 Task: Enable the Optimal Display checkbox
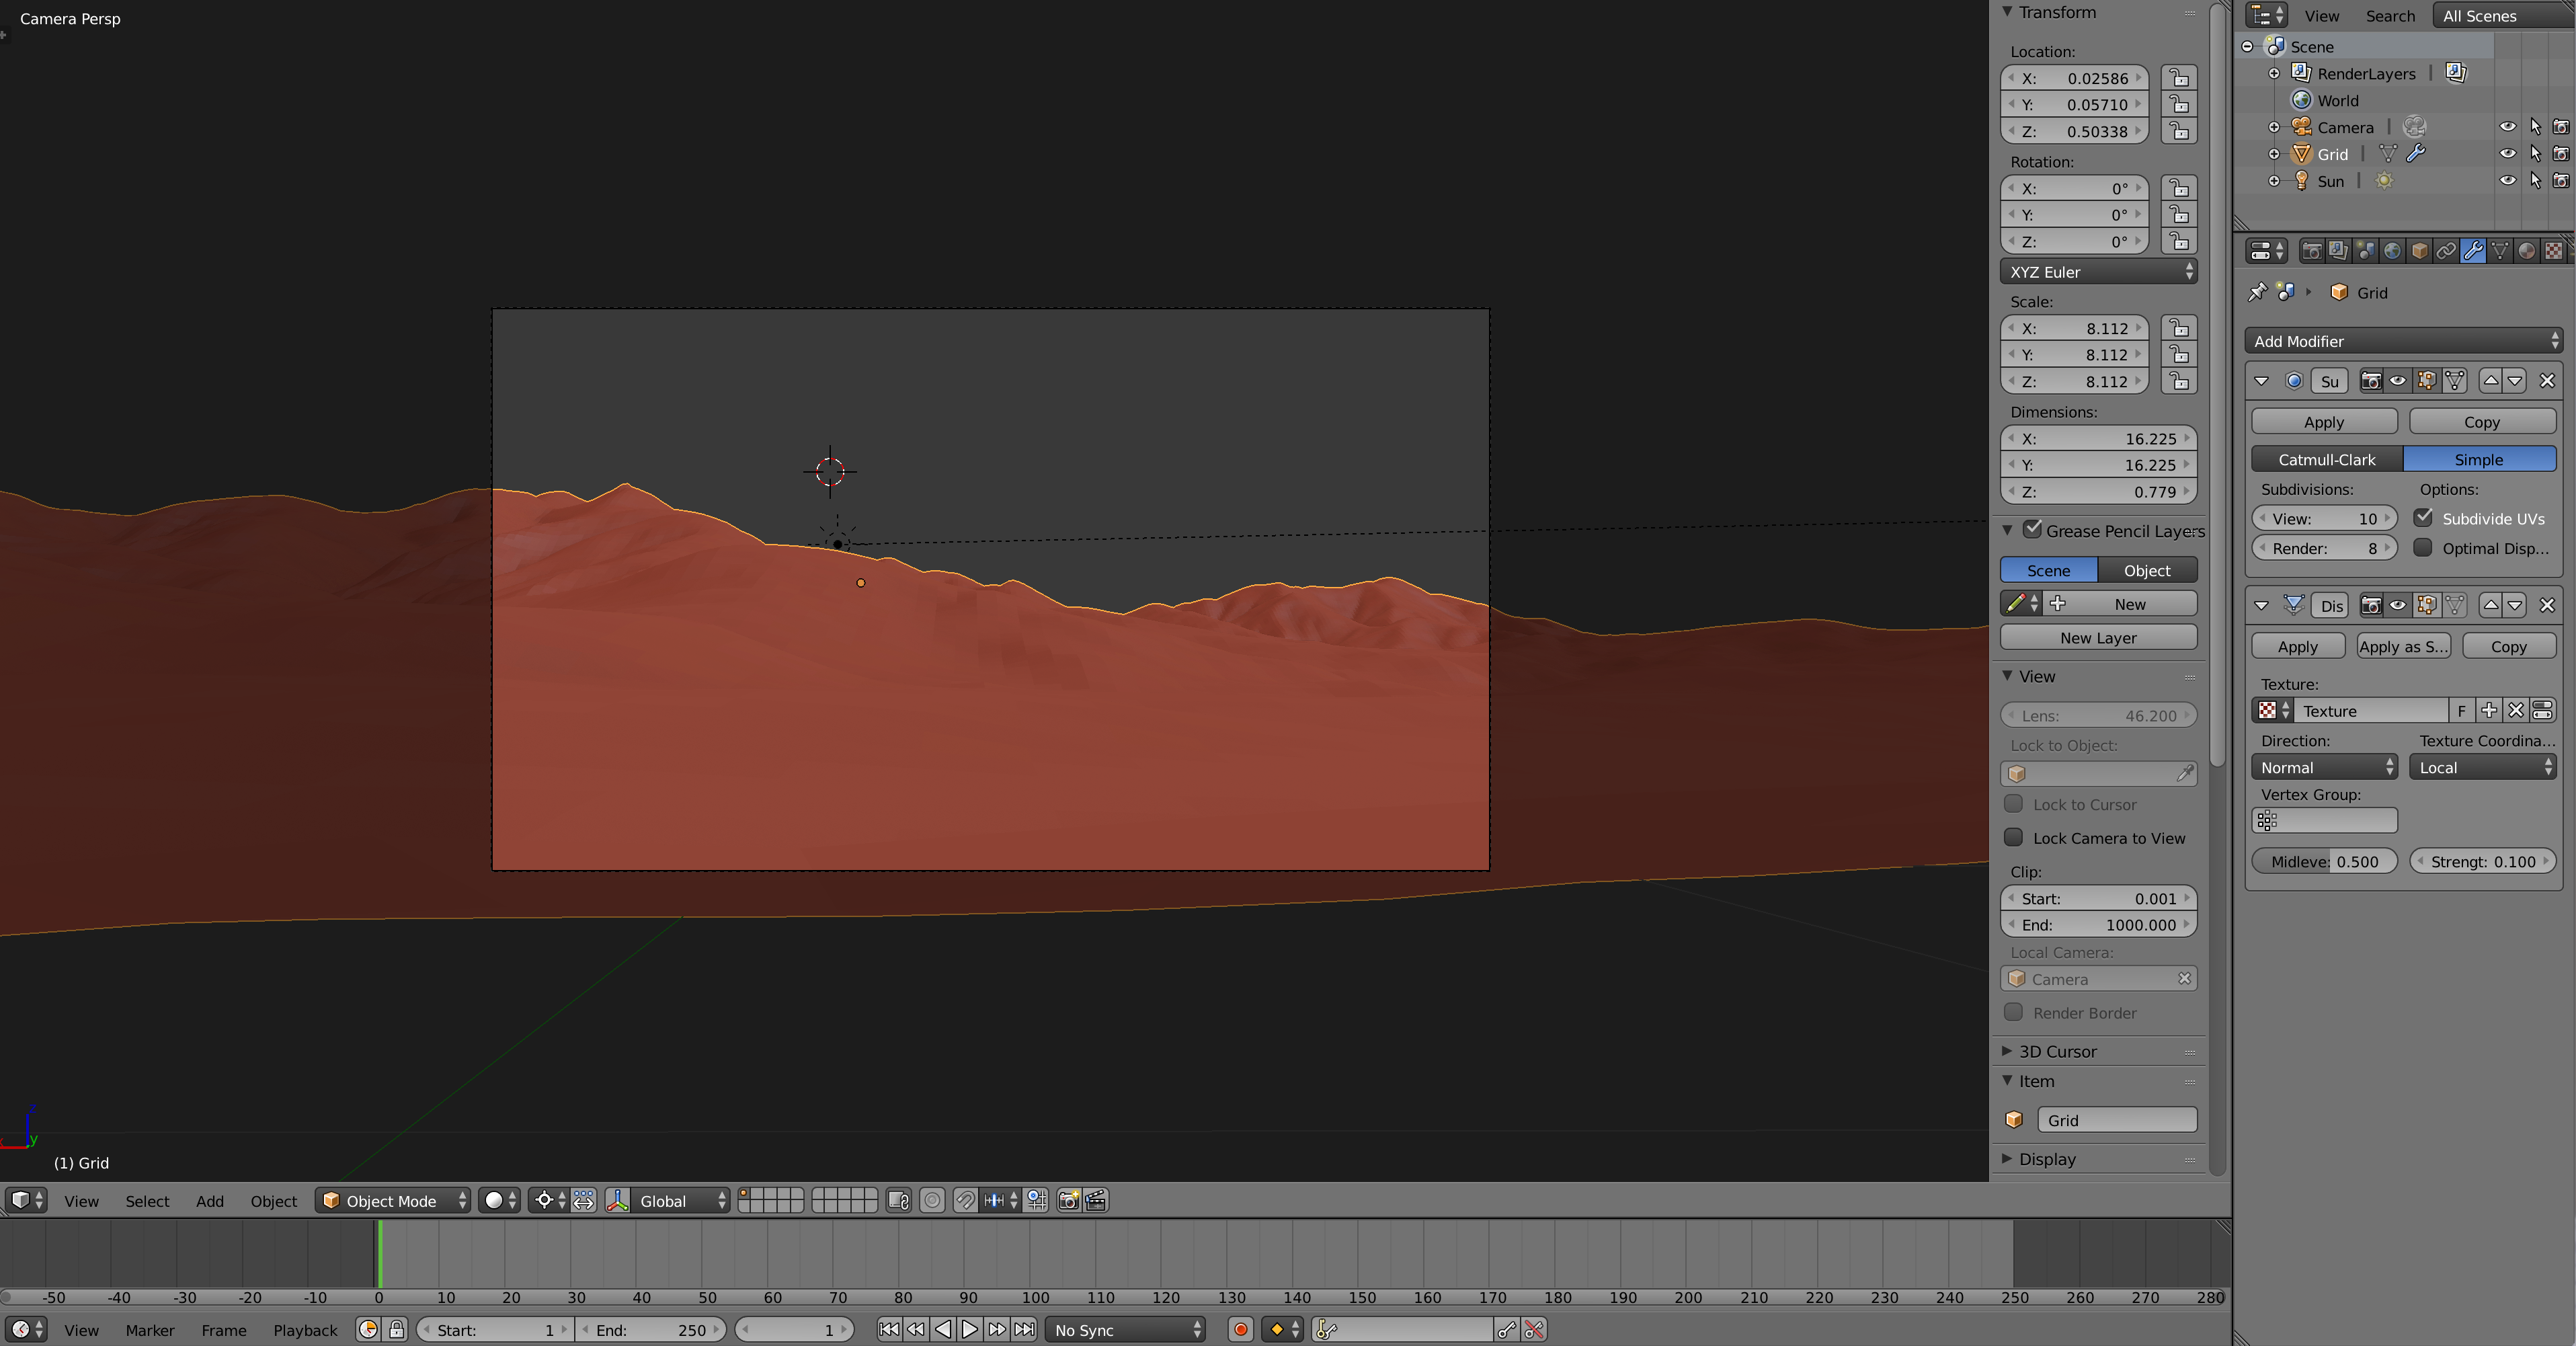[x=2424, y=548]
